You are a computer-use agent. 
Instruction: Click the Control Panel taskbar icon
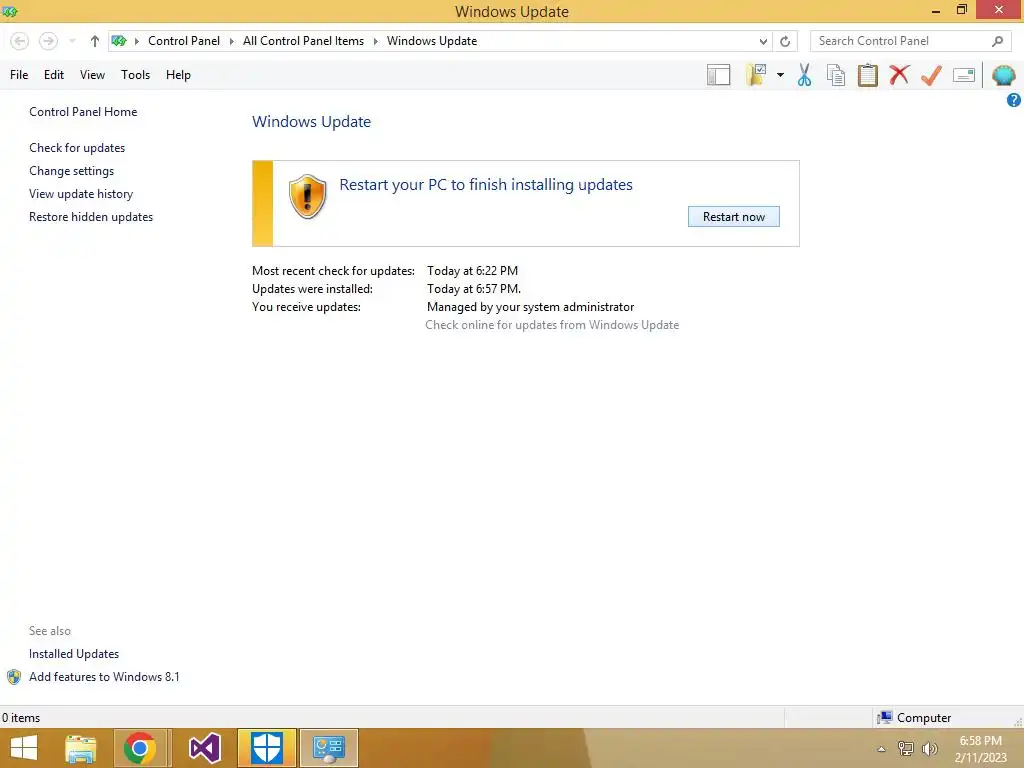coord(328,748)
